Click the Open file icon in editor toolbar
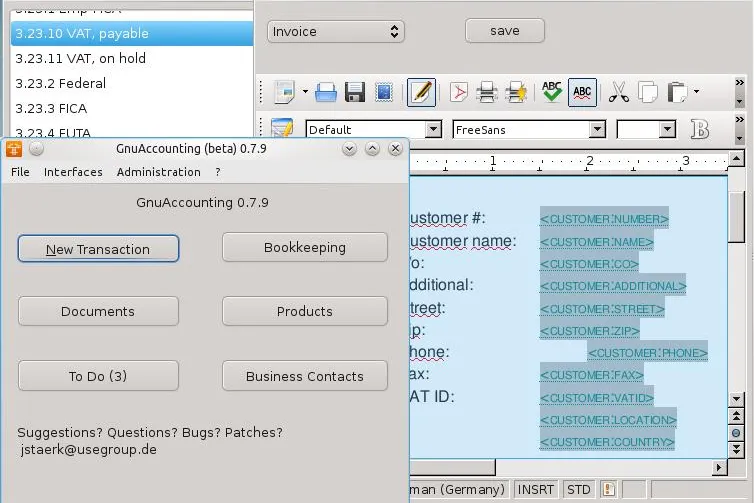754x503 pixels. coord(326,92)
